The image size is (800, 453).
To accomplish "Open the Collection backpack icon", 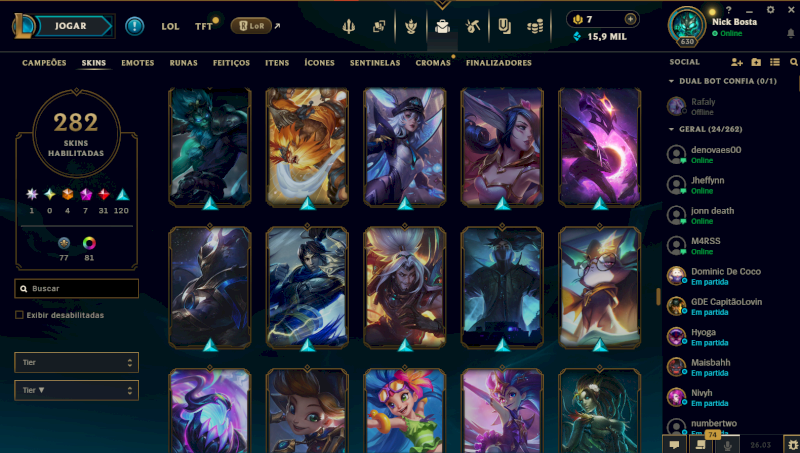I will click(x=442, y=26).
